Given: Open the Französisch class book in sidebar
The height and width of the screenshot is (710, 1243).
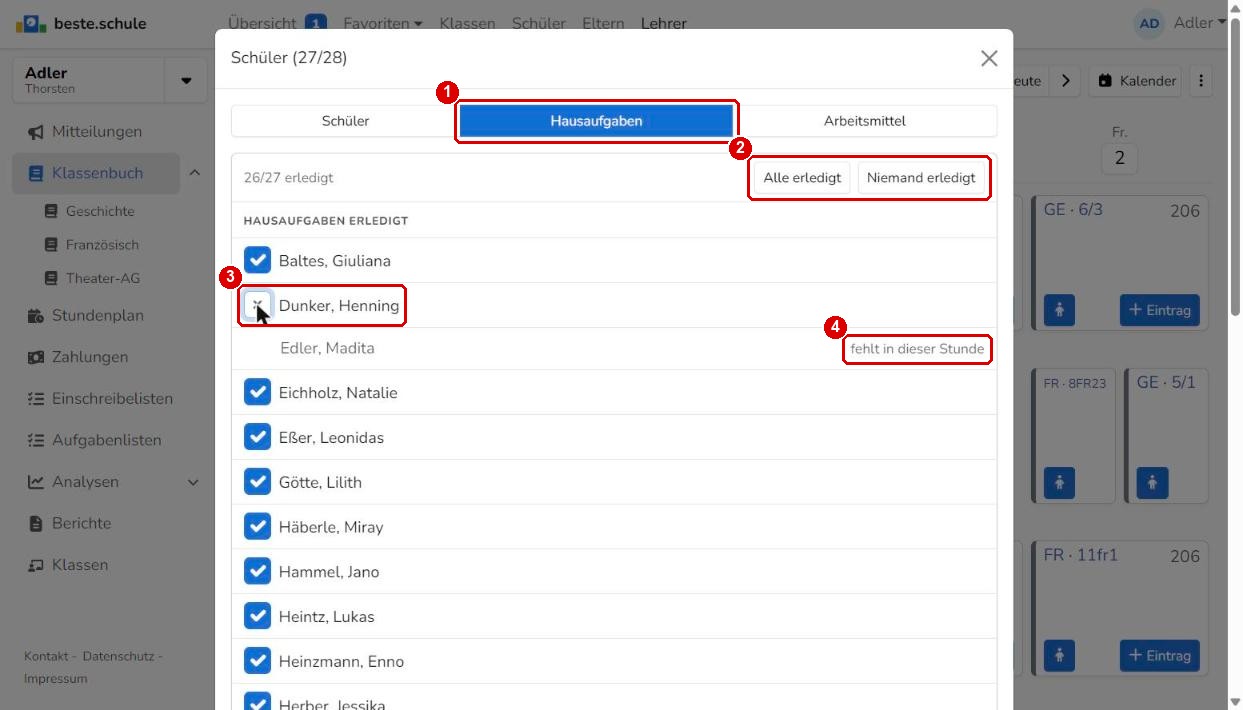Looking at the screenshot, I should (x=102, y=245).
